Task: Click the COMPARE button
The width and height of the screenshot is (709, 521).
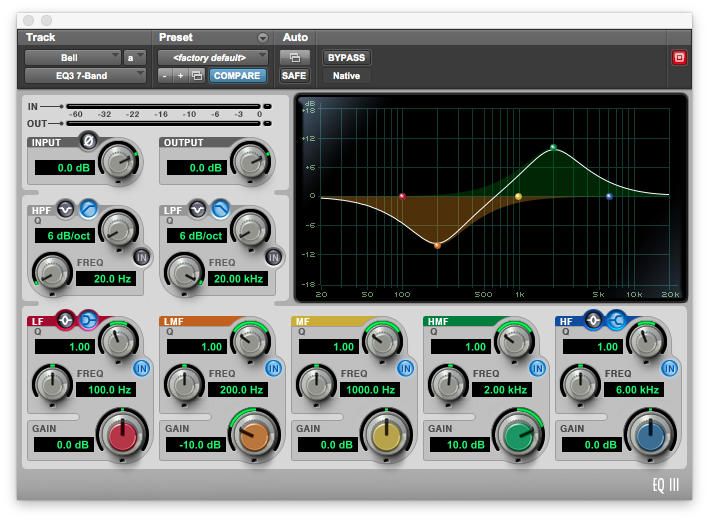Action: (x=237, y=76)
